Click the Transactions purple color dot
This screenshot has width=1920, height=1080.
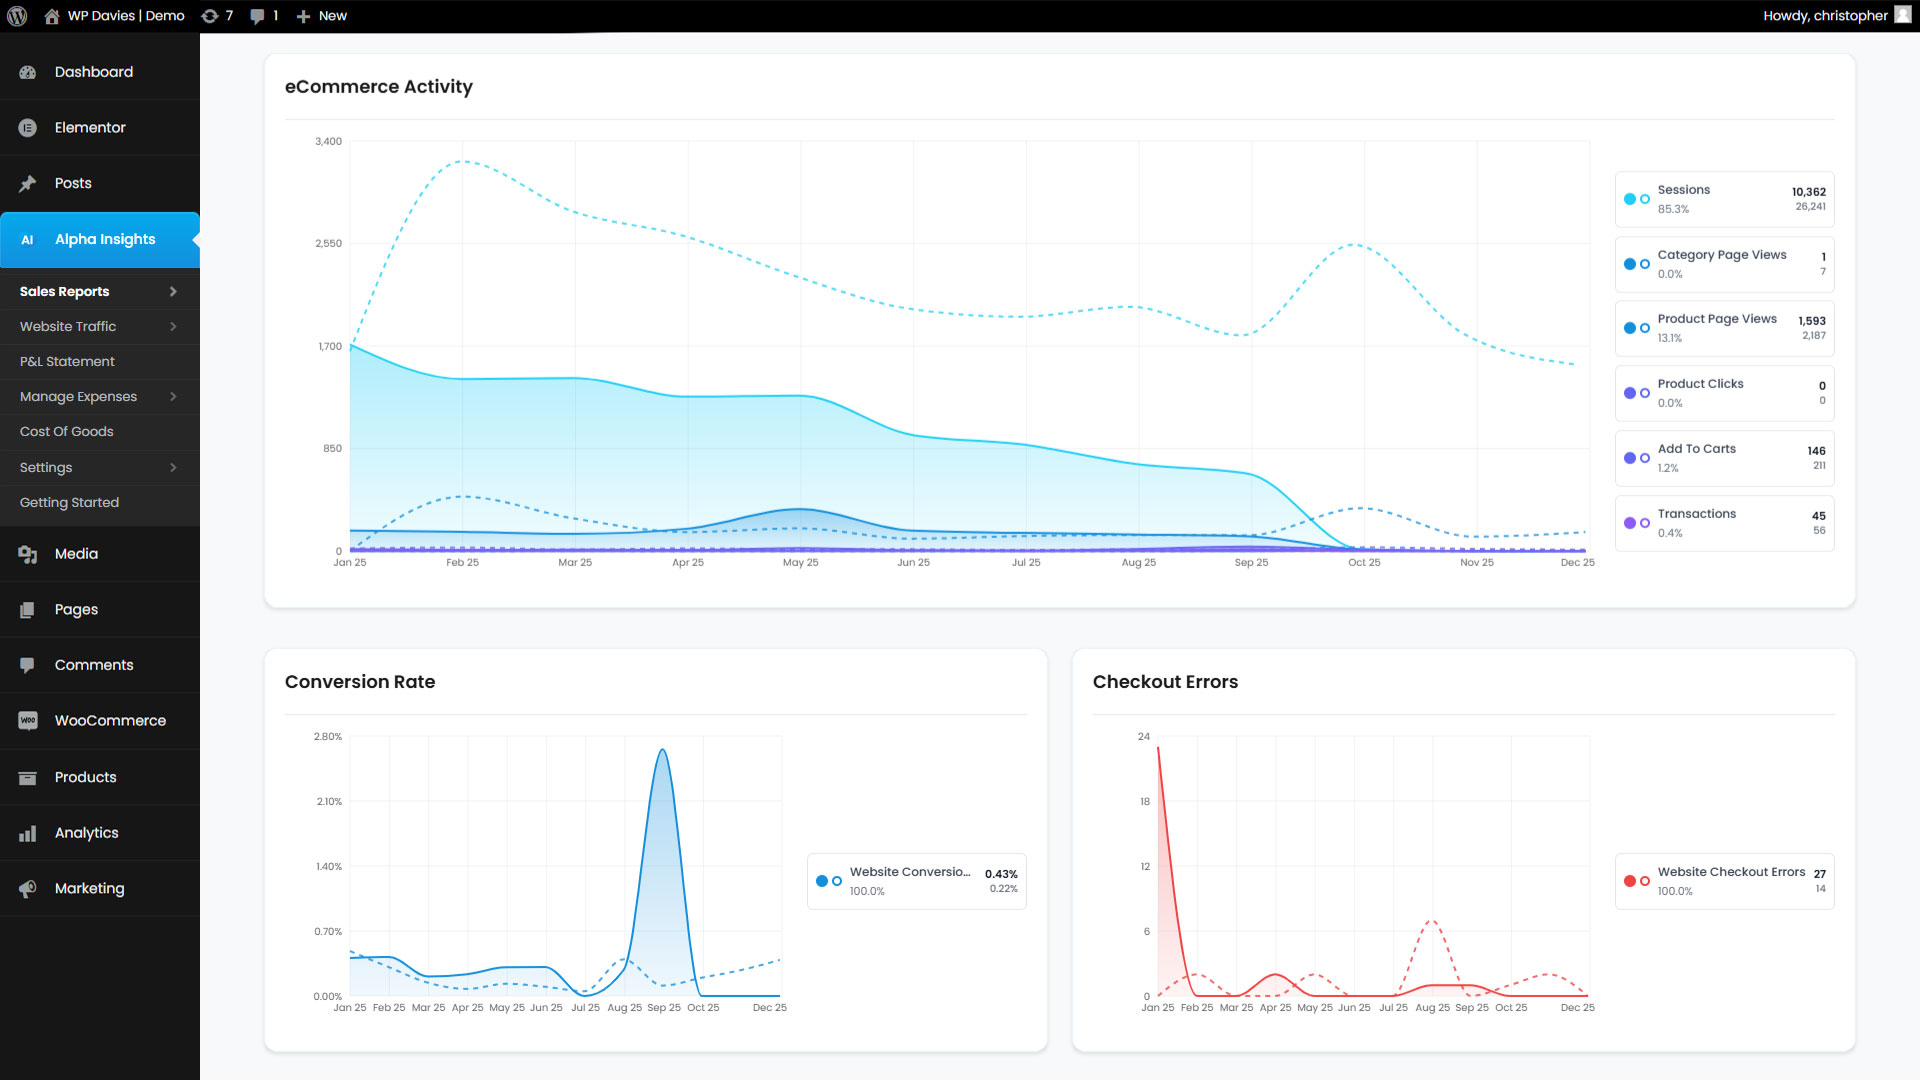(x=1630, y=523)
